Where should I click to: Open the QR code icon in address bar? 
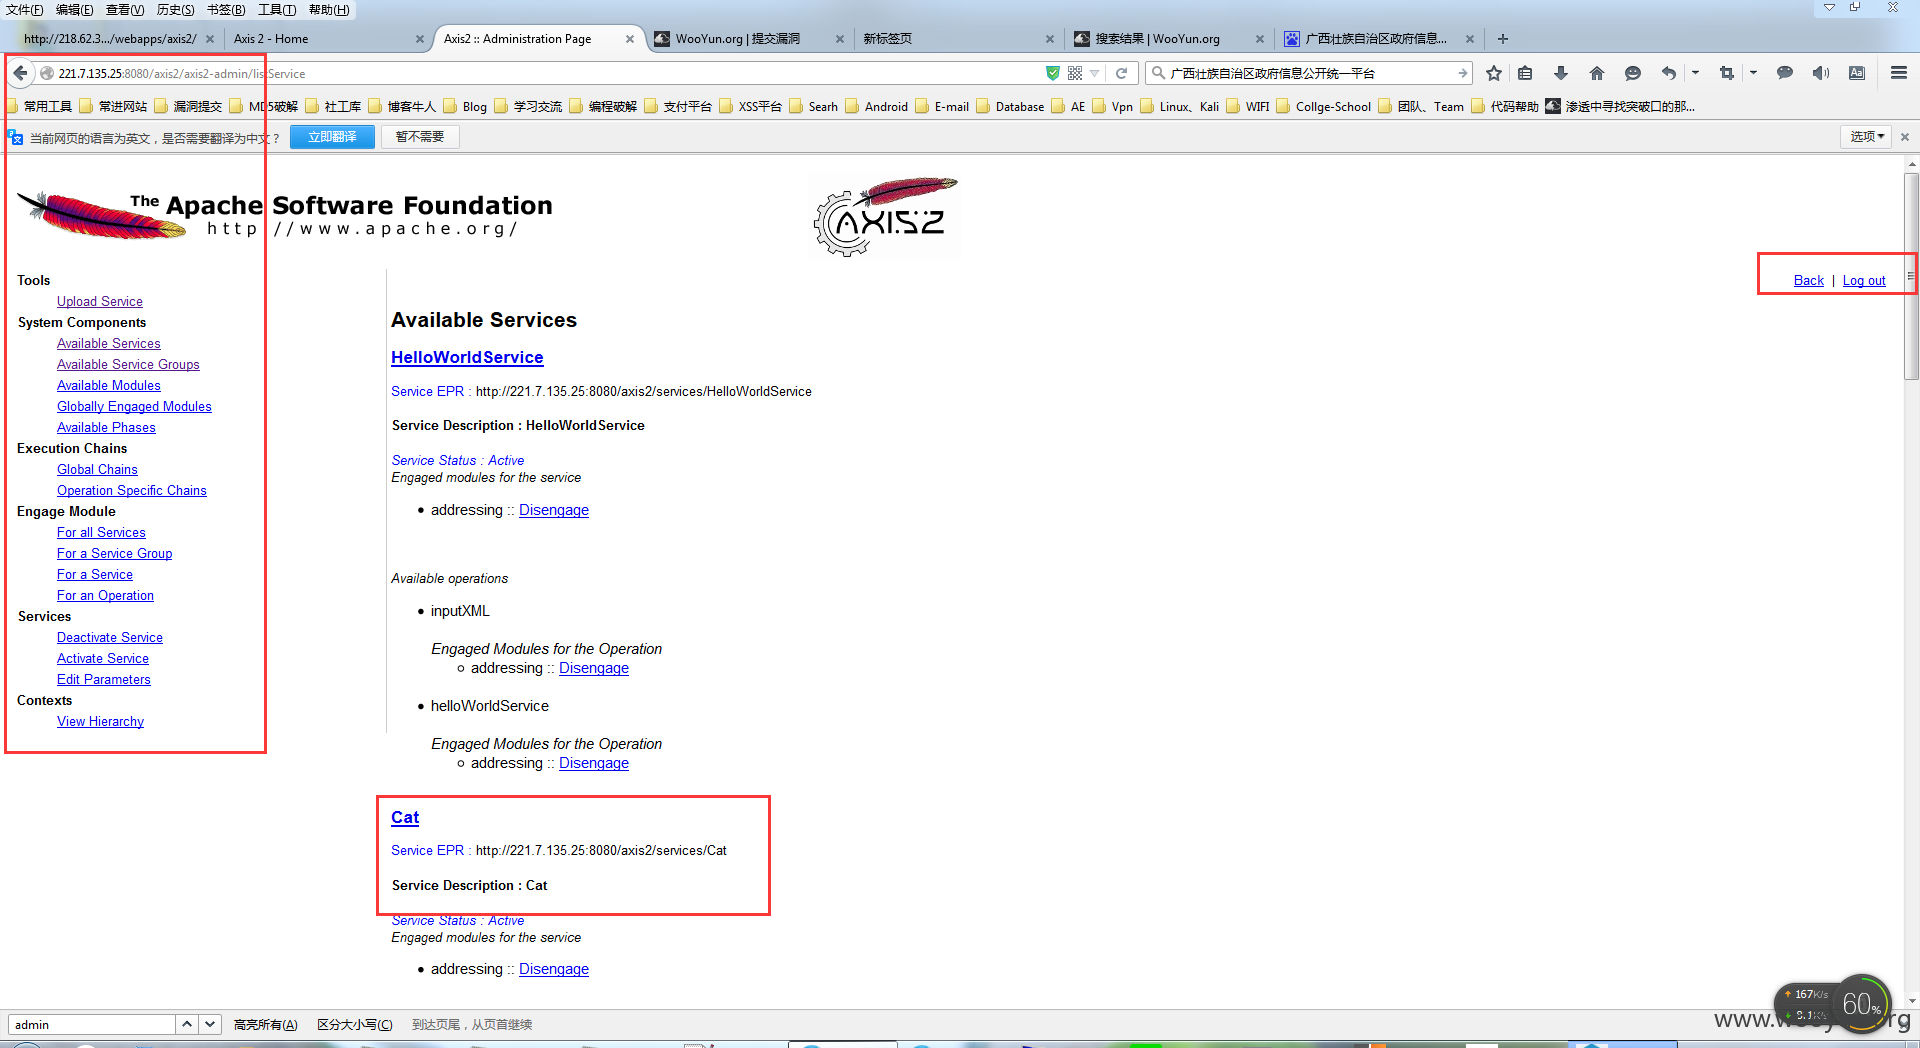pos(1075,73)
